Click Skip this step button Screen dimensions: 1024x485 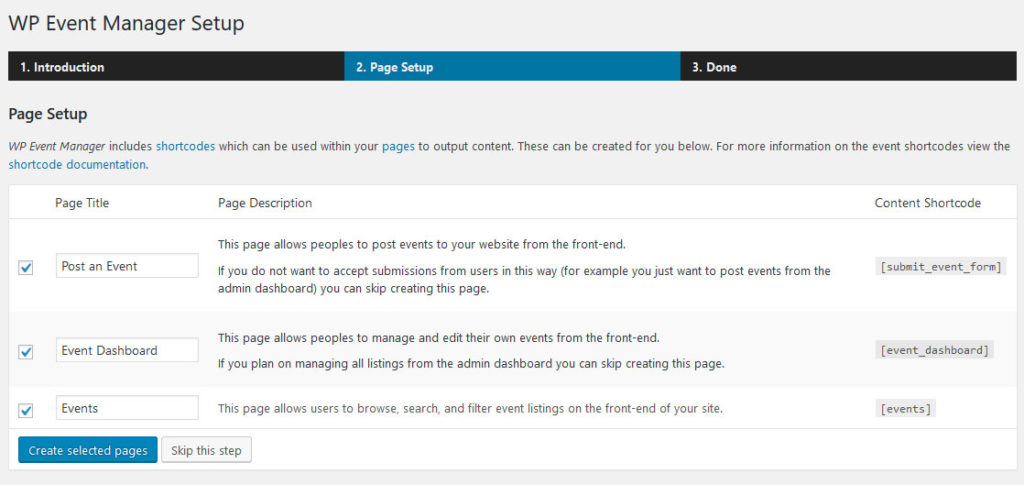[x=206, y=450]
